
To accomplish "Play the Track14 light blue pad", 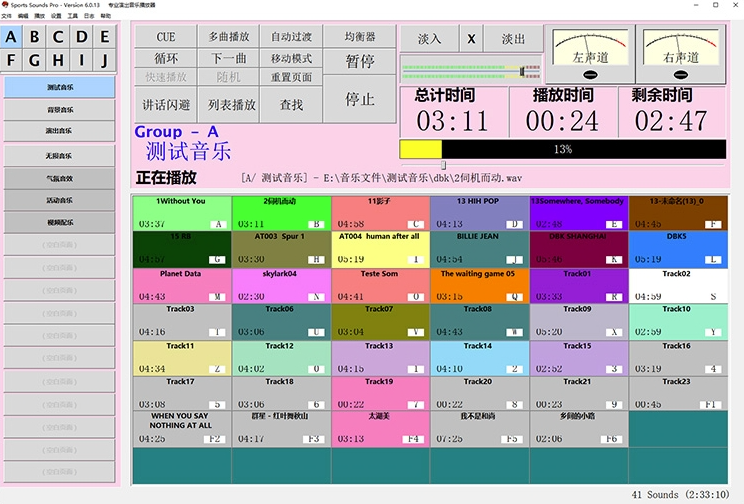I will pyautogui.click(x=480, y=358).
